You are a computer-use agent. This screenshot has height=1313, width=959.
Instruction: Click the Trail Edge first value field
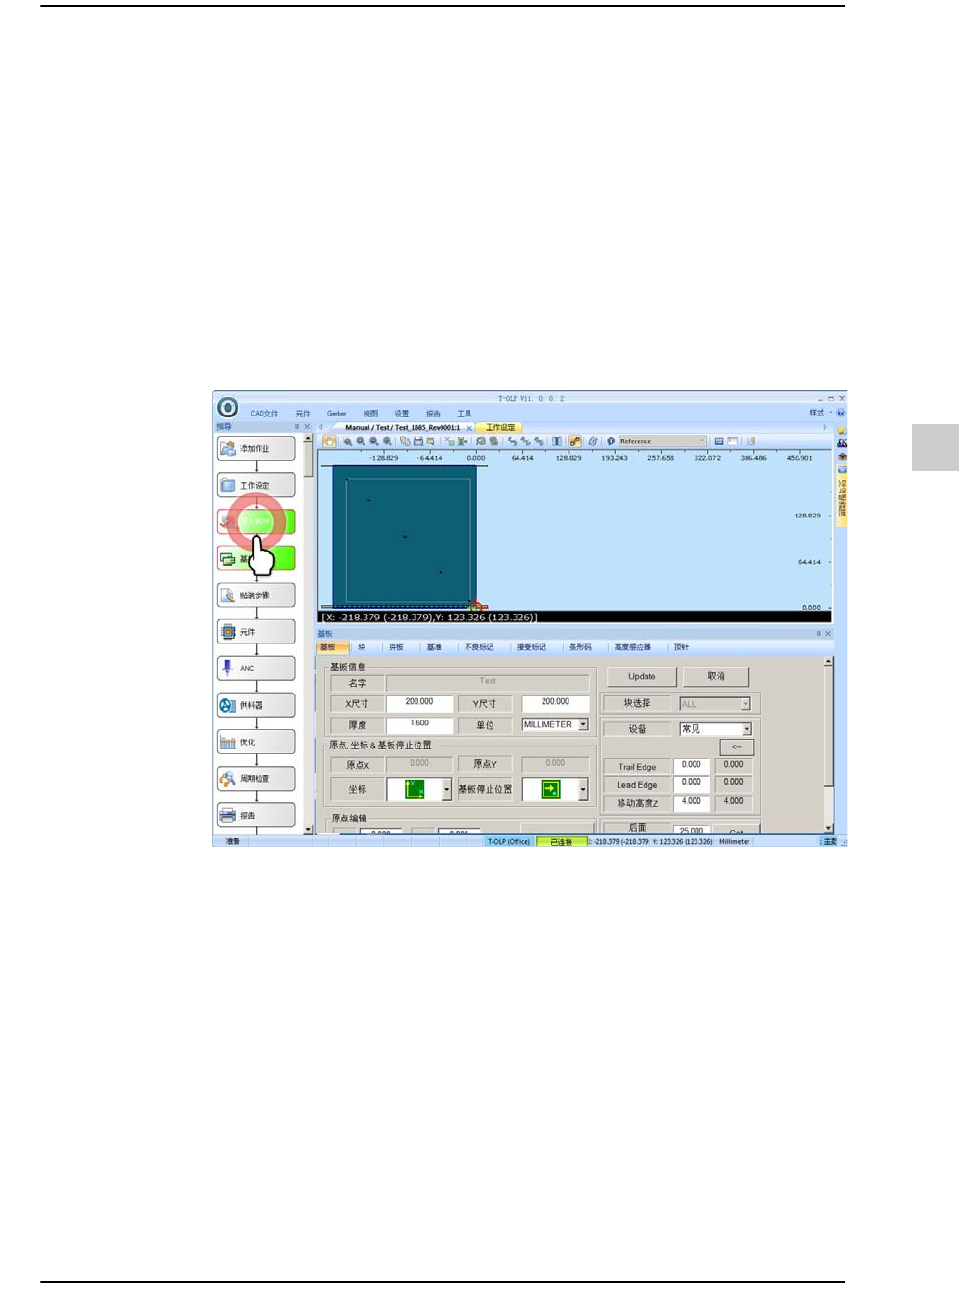tap(691, 765)
